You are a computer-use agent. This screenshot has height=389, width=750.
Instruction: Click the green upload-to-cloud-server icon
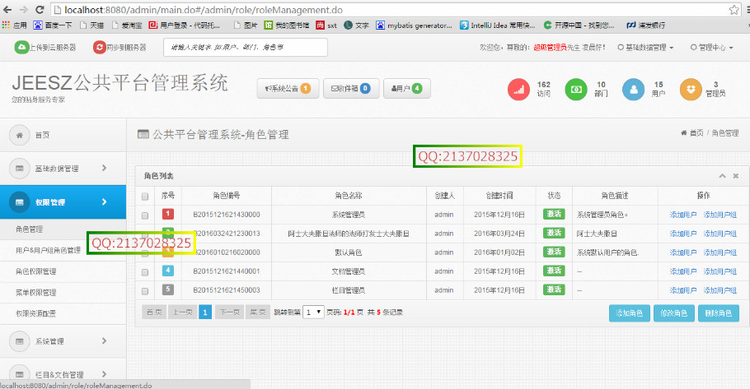tap(22, 47)
